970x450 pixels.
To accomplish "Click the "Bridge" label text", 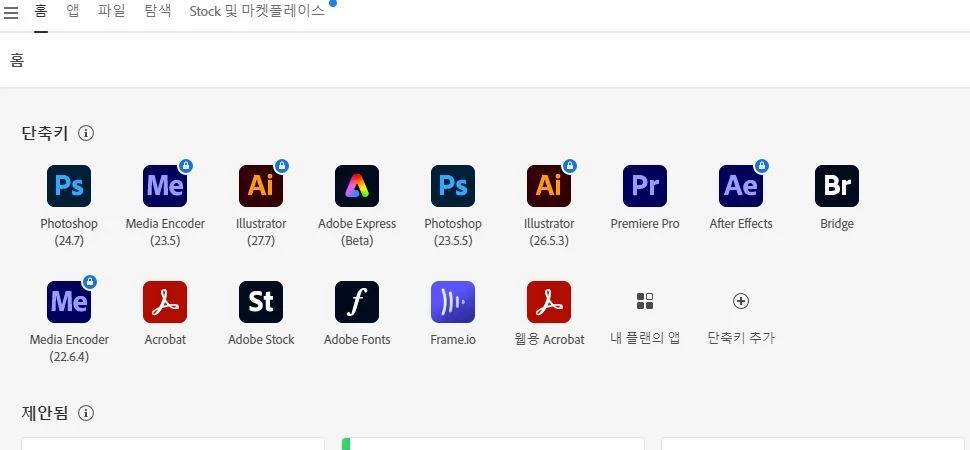I will click(837, 224).
